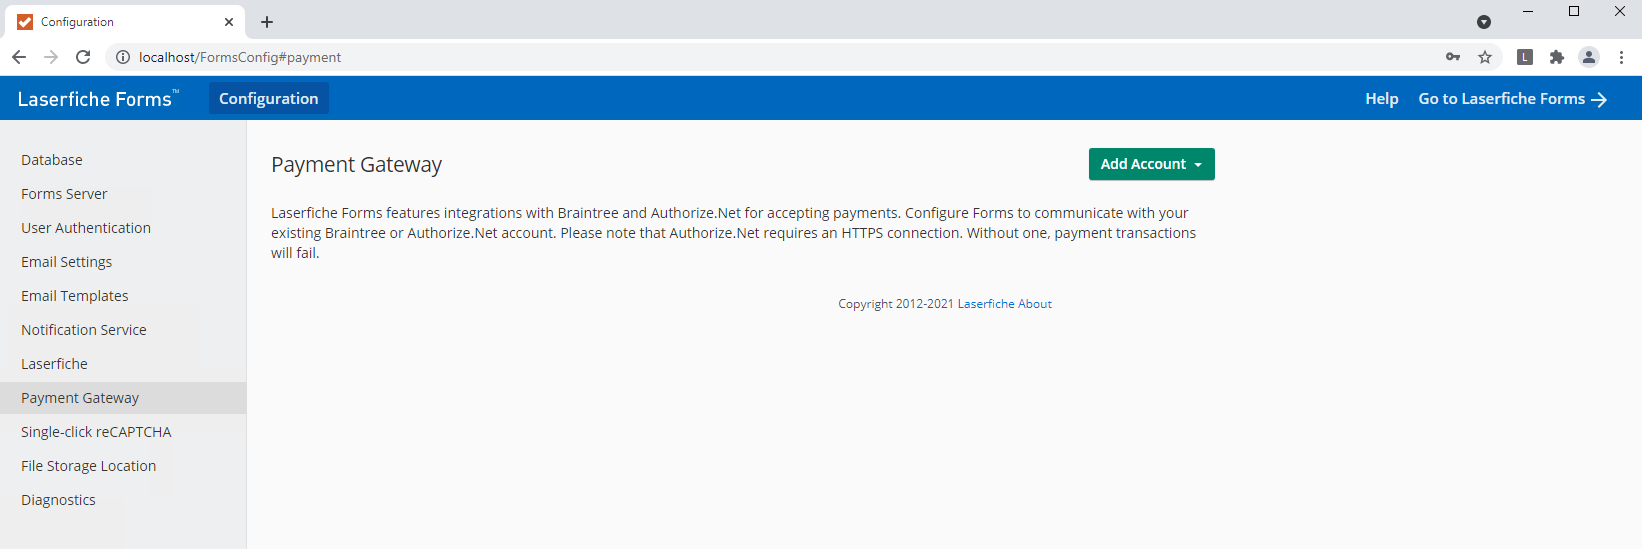Image resolution: width=1642 pixels, height=549 pixels.
Task: Click the About footer link
Action: (1035, 304)
